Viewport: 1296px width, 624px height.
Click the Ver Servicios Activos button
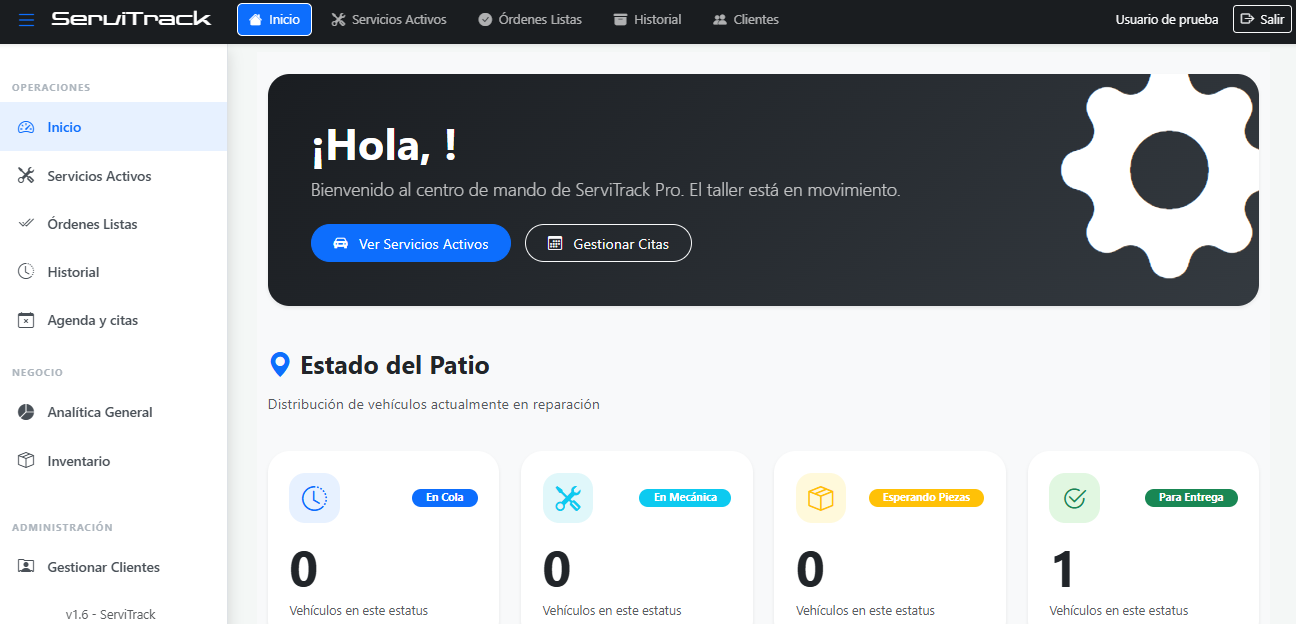point(410,243)
